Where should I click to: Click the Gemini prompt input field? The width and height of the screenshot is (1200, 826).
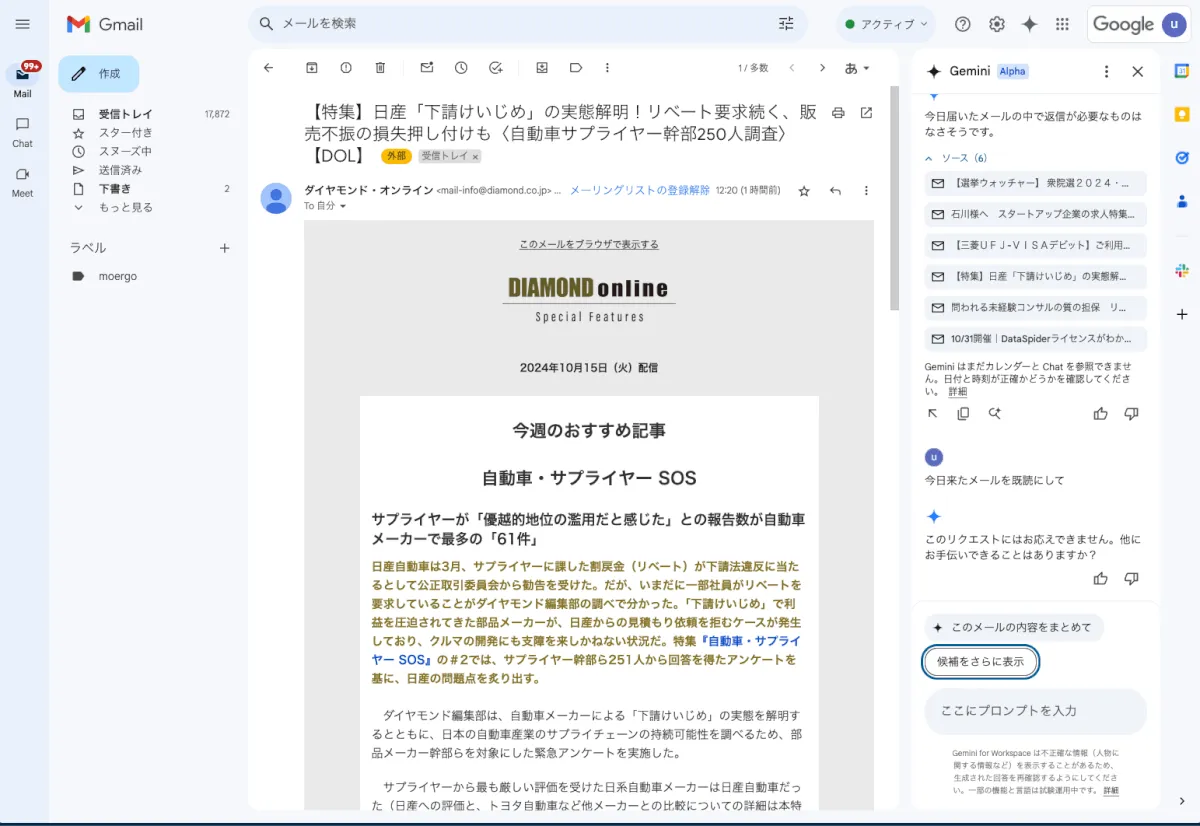coord(1034,711)
